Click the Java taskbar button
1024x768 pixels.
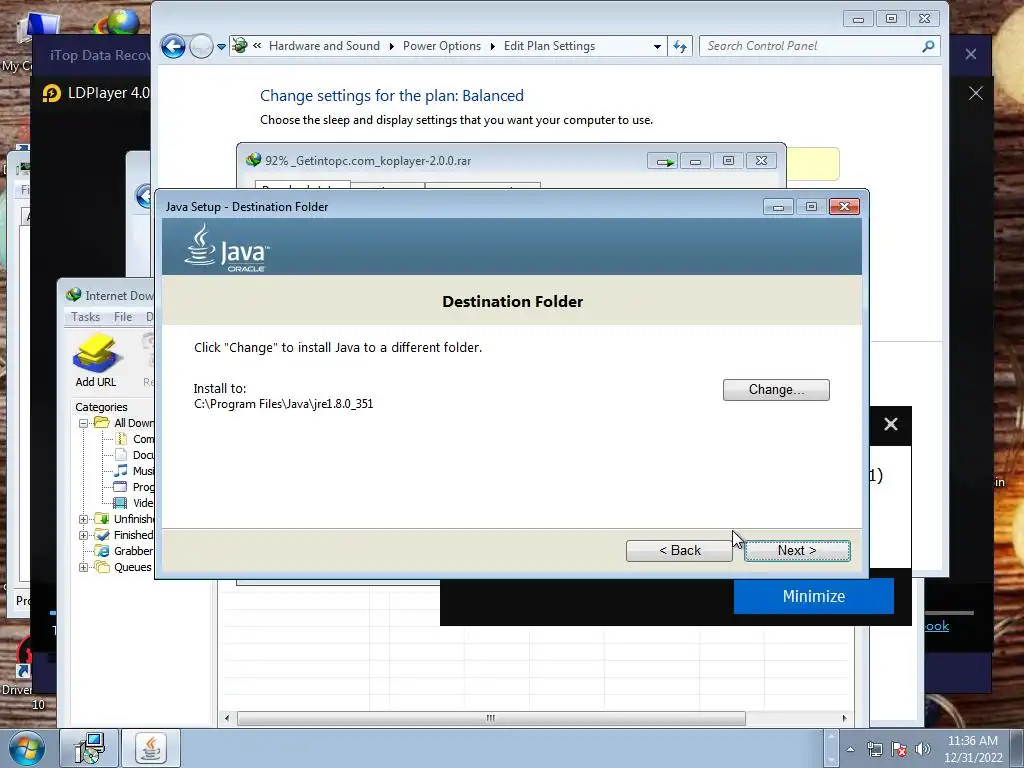coord(151,748)
